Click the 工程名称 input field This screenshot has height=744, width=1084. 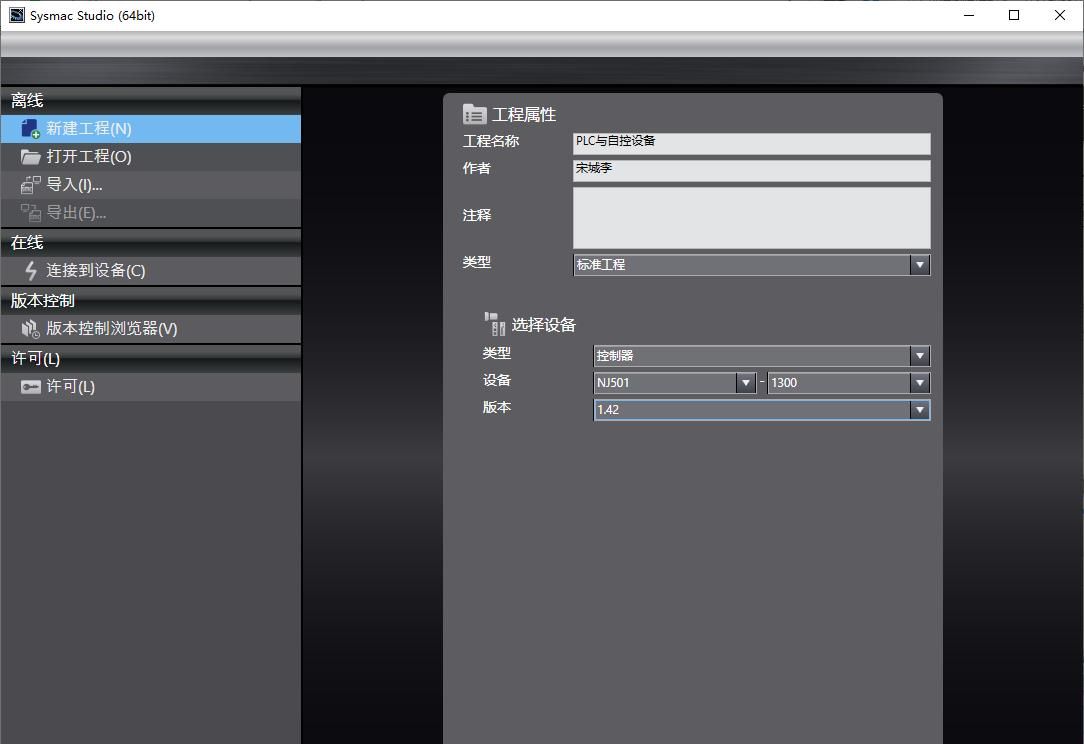[751, 143]
